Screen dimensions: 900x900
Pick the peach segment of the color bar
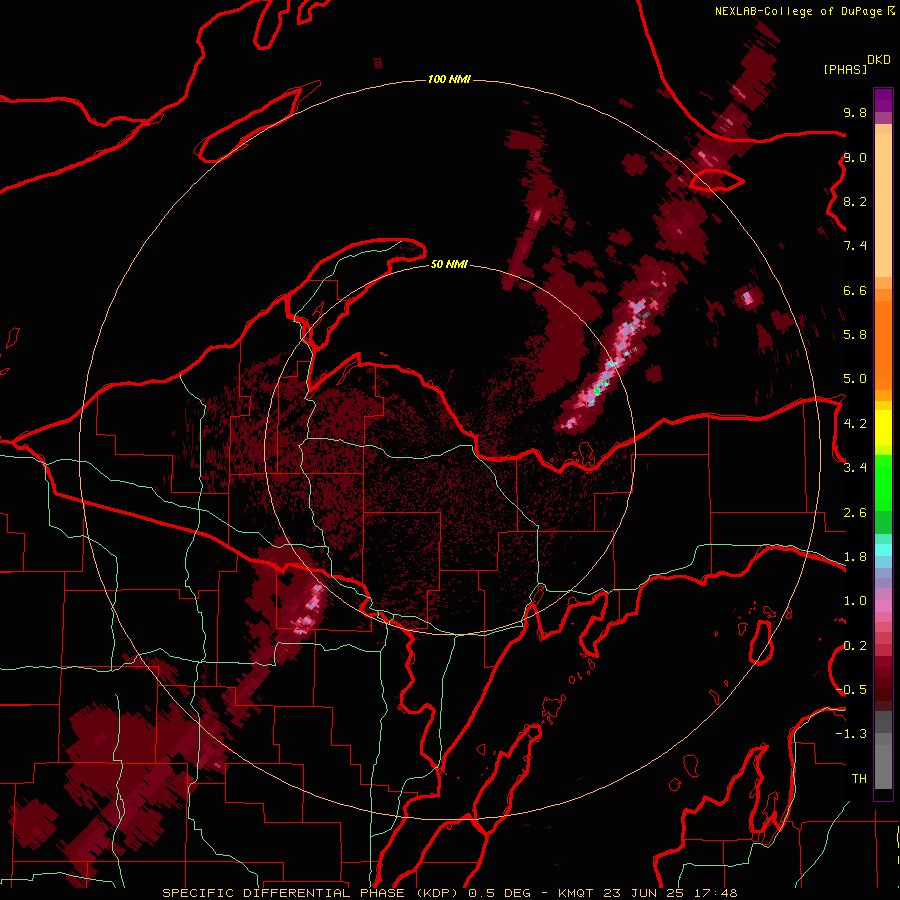pyautogui.click(x=883, y=207)
